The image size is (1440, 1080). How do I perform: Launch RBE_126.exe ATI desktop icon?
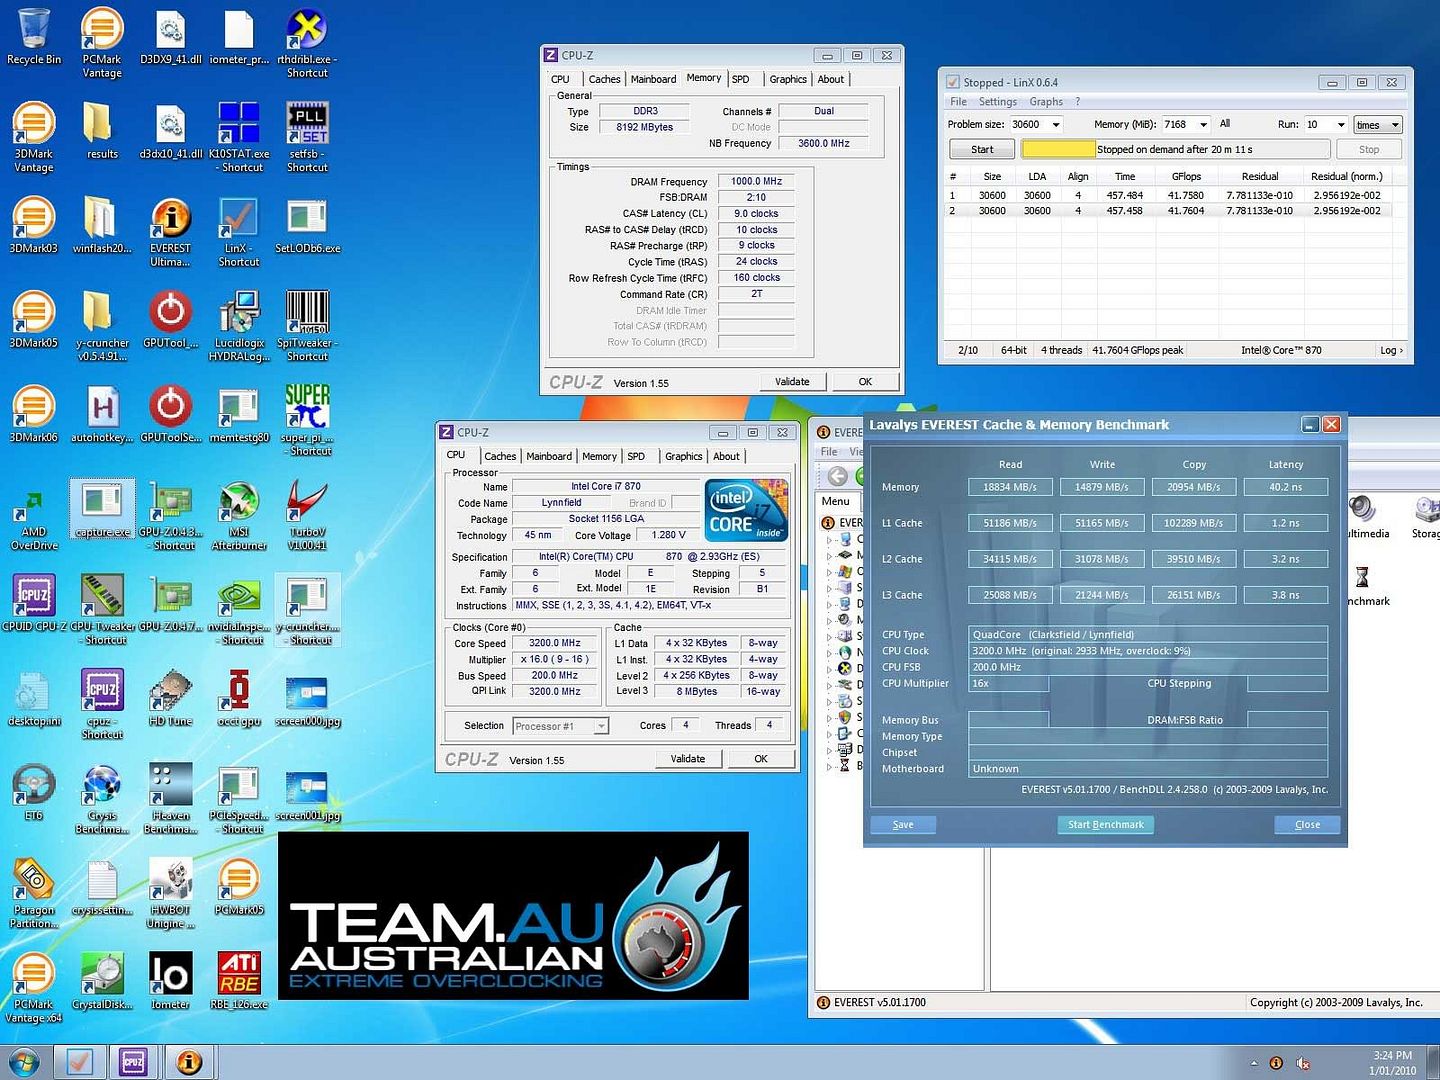239,981
